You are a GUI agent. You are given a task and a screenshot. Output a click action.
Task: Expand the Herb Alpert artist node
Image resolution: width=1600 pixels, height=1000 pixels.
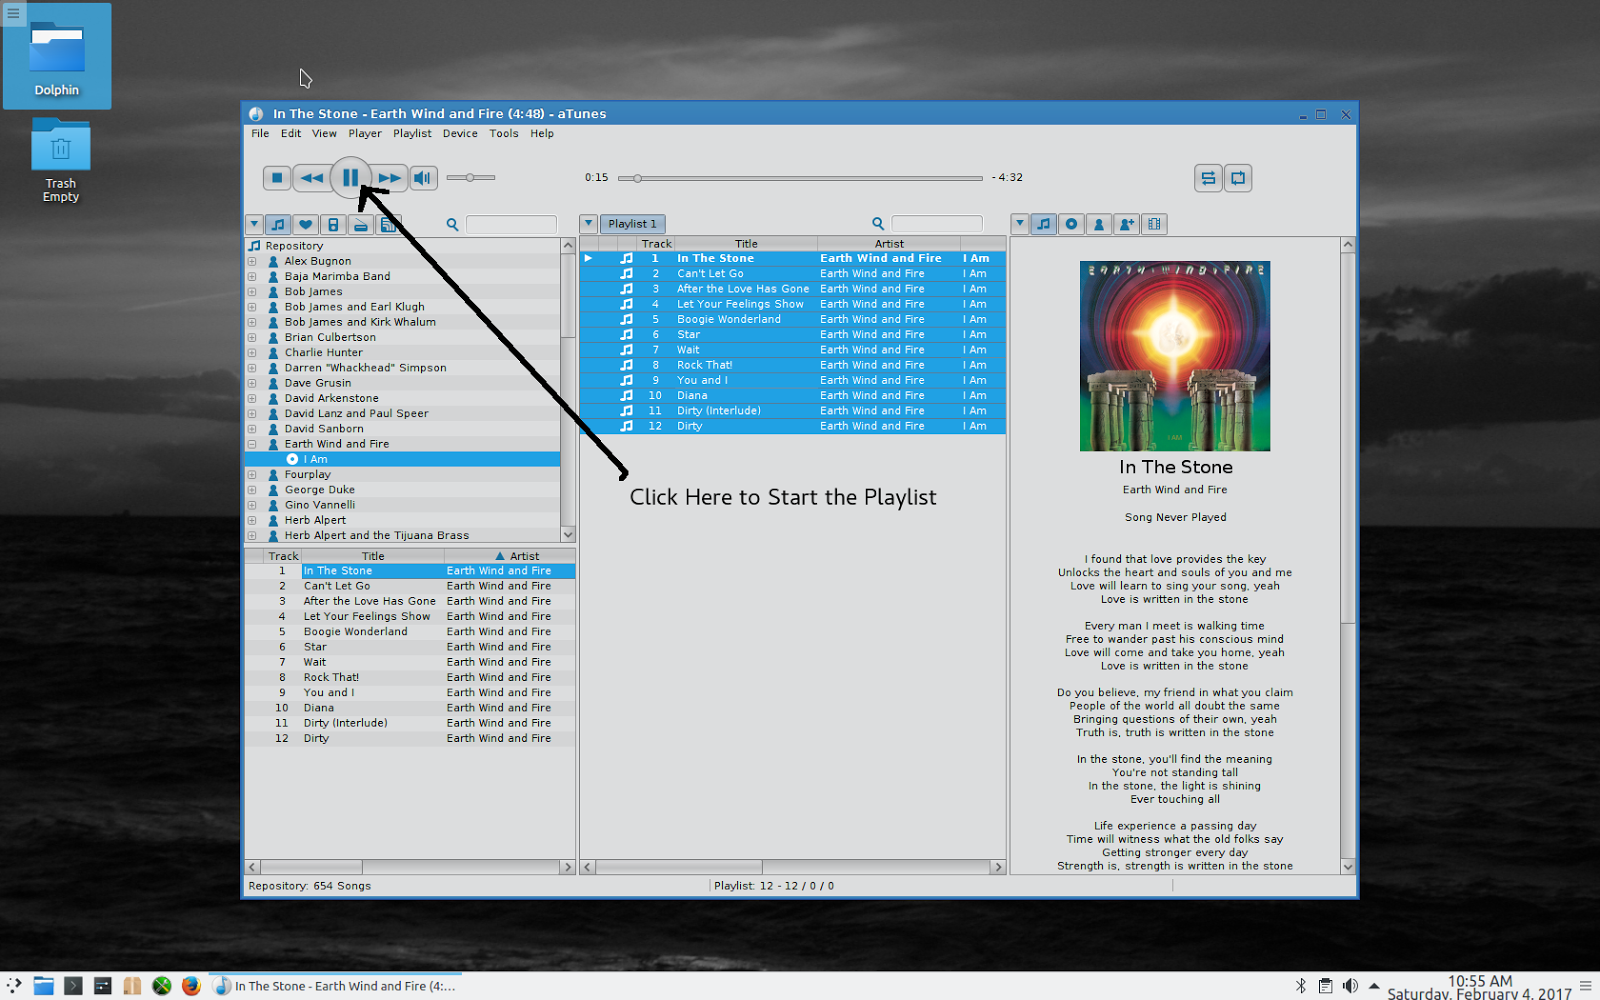(x=252, y=520)
